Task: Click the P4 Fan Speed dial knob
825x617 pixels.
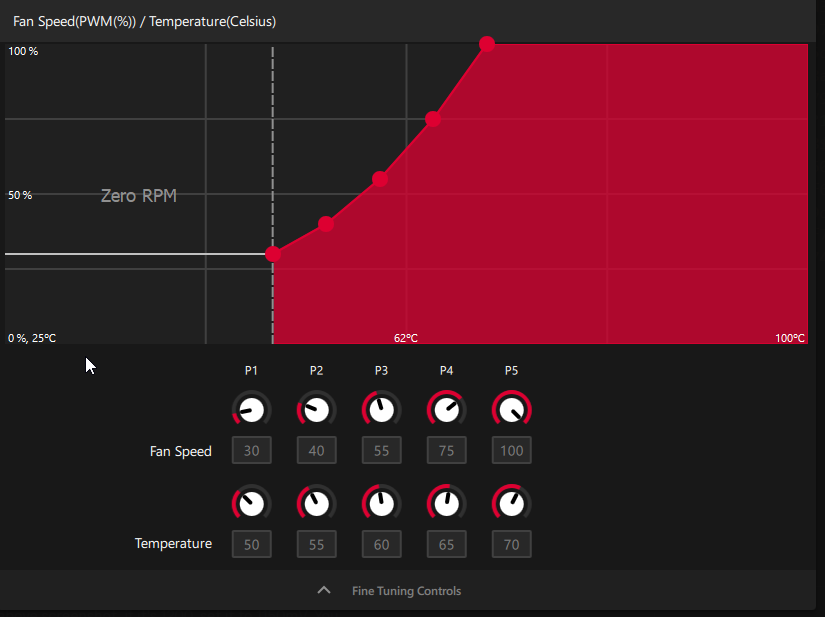Action: coord(446,410)
